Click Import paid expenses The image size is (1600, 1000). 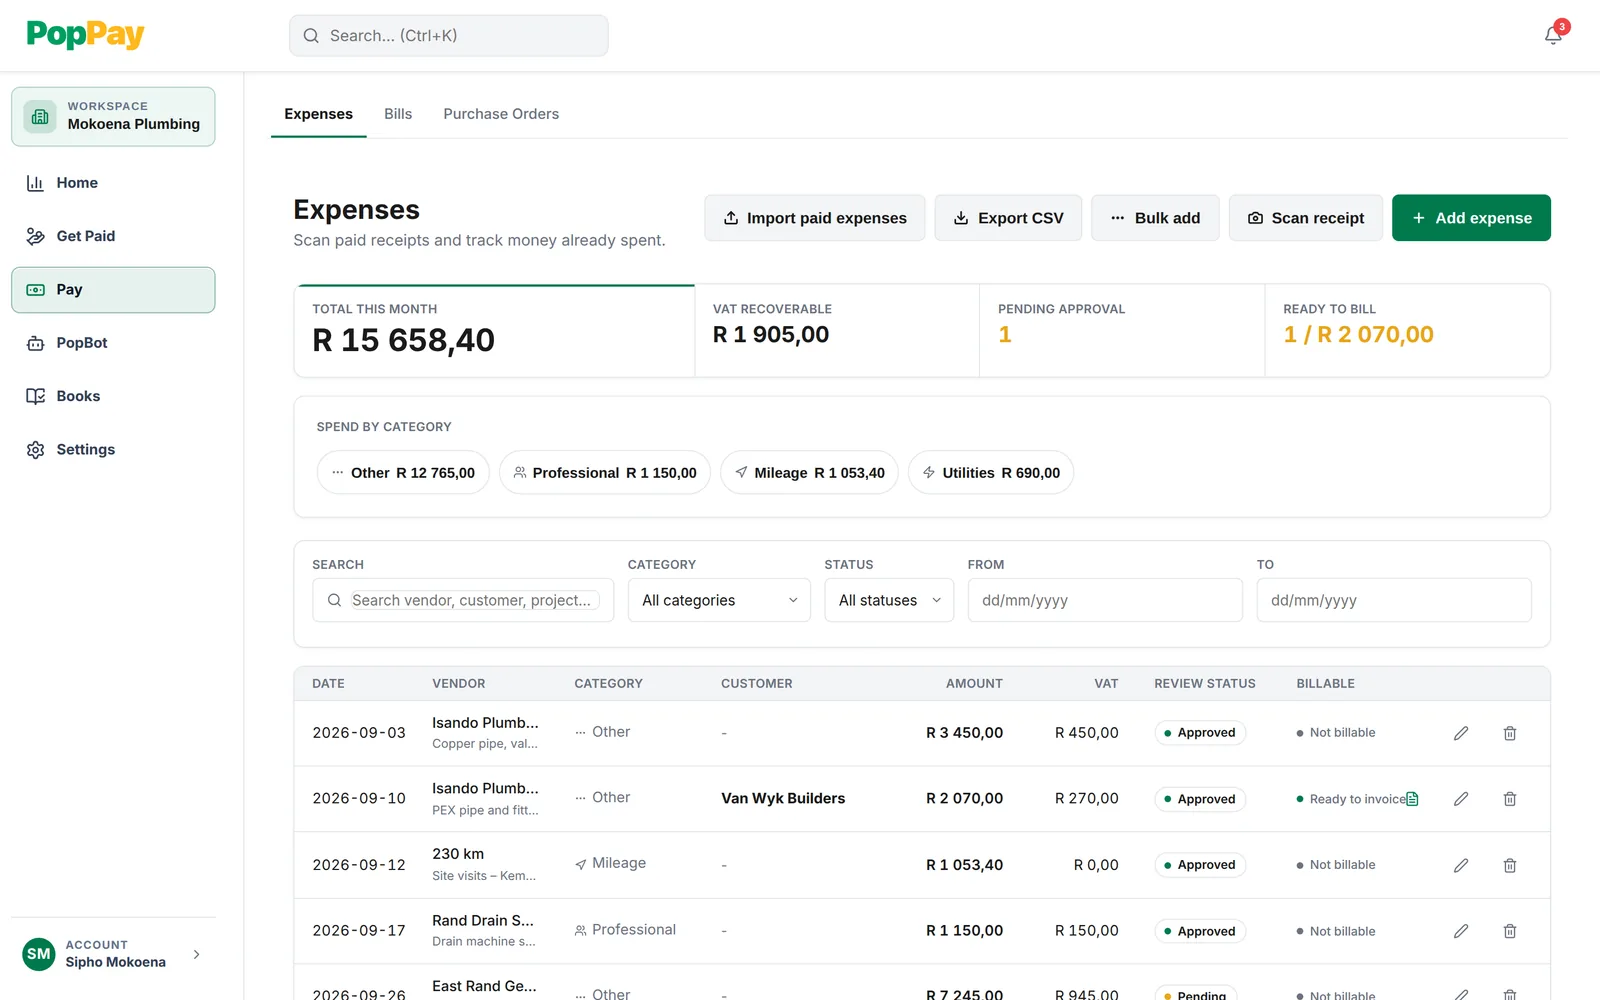[815, 218]
